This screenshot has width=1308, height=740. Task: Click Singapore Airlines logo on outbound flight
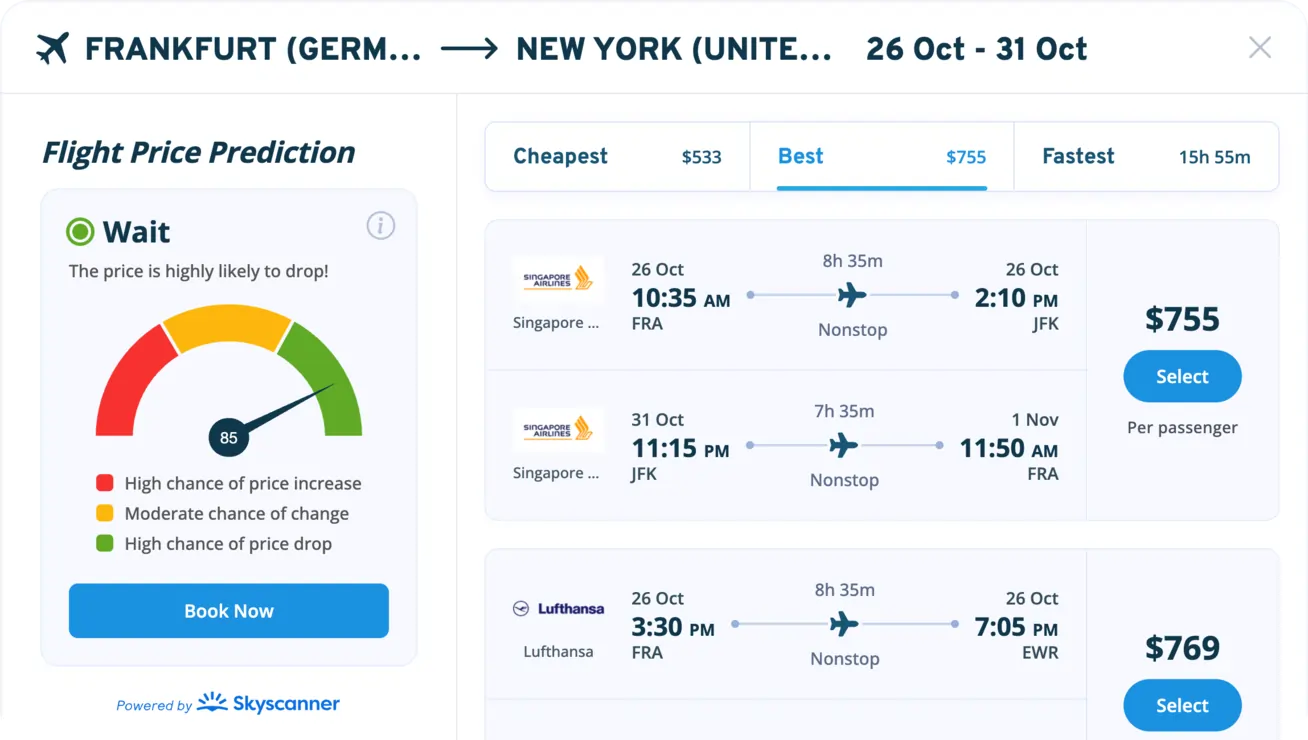557,280
